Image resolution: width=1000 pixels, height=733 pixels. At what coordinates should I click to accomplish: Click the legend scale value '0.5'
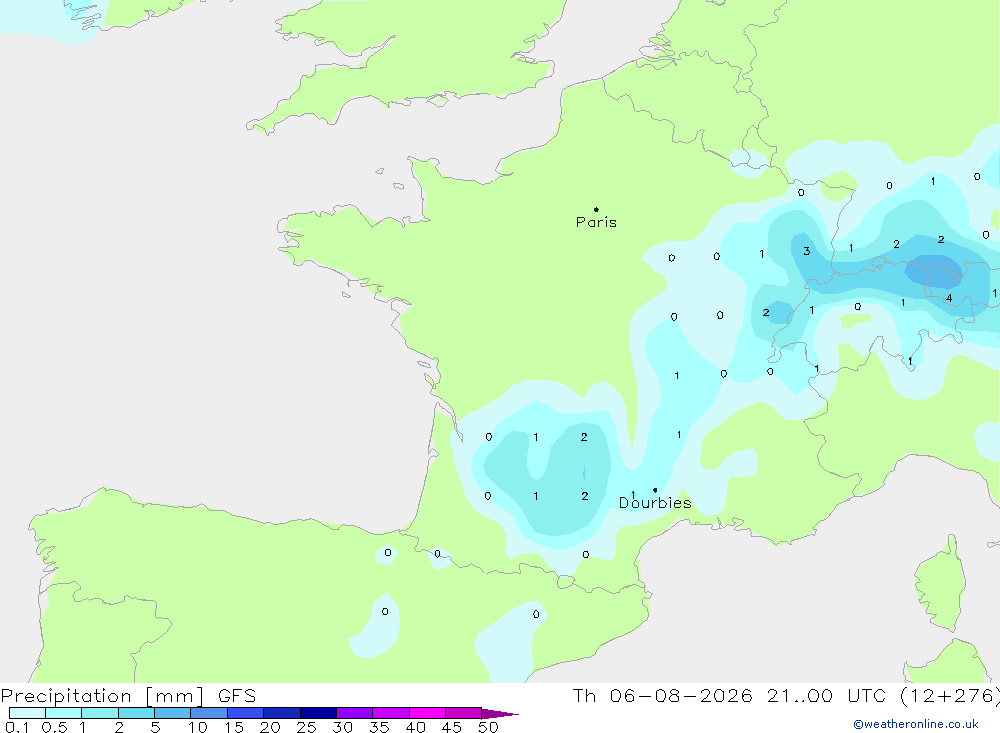[54, 727]
